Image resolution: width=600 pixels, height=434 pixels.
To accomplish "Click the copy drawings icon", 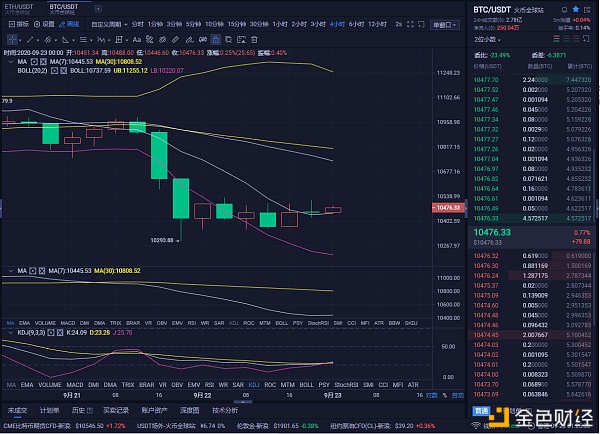I will click(228, 39).
